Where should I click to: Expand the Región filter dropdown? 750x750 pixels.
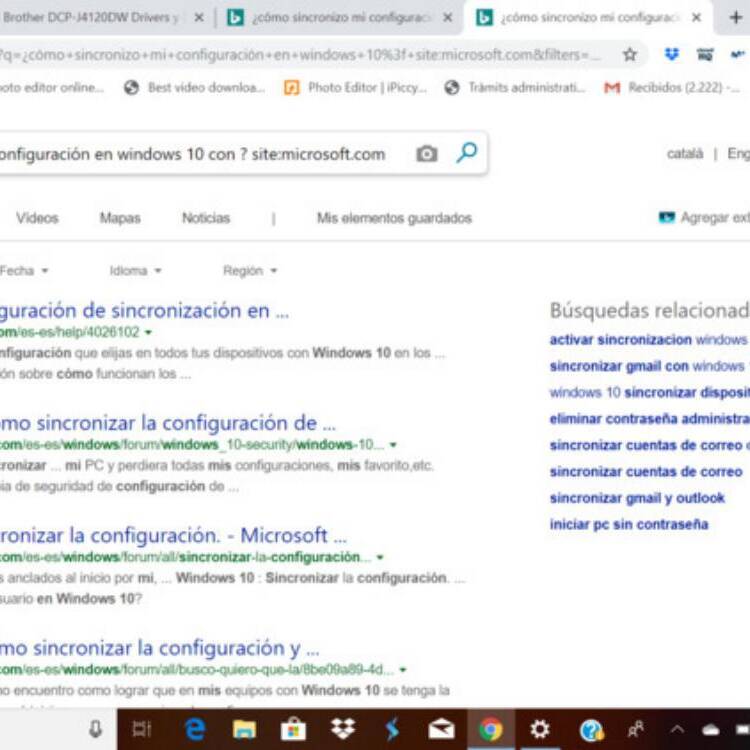[x=250, y=271]
